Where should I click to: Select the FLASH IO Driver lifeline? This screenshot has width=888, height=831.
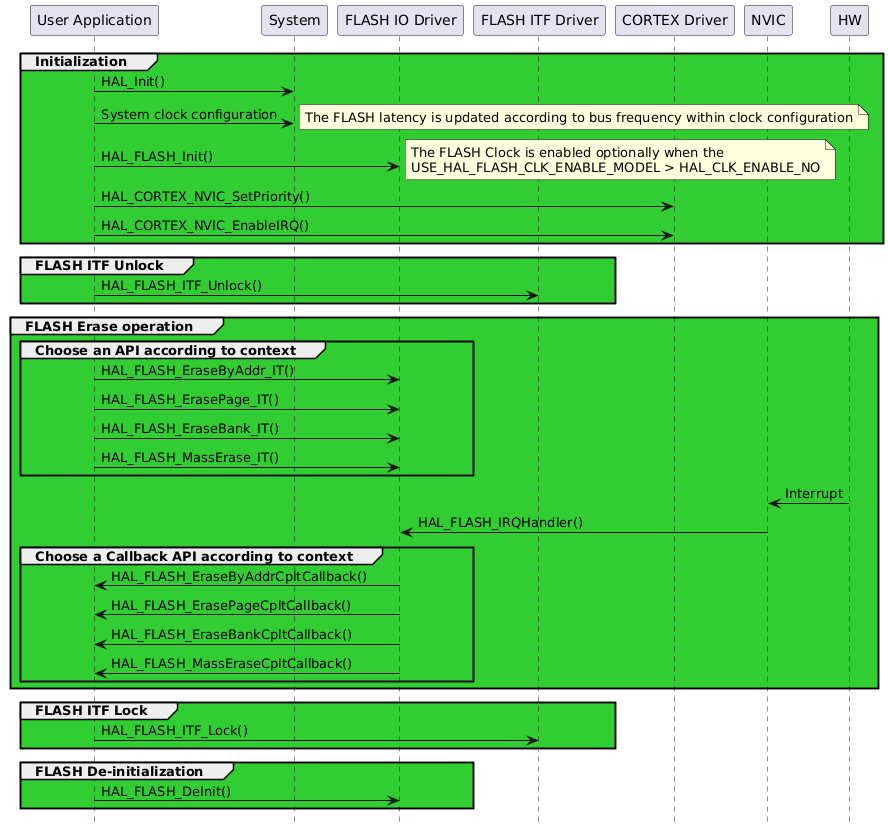click(399, 20)
